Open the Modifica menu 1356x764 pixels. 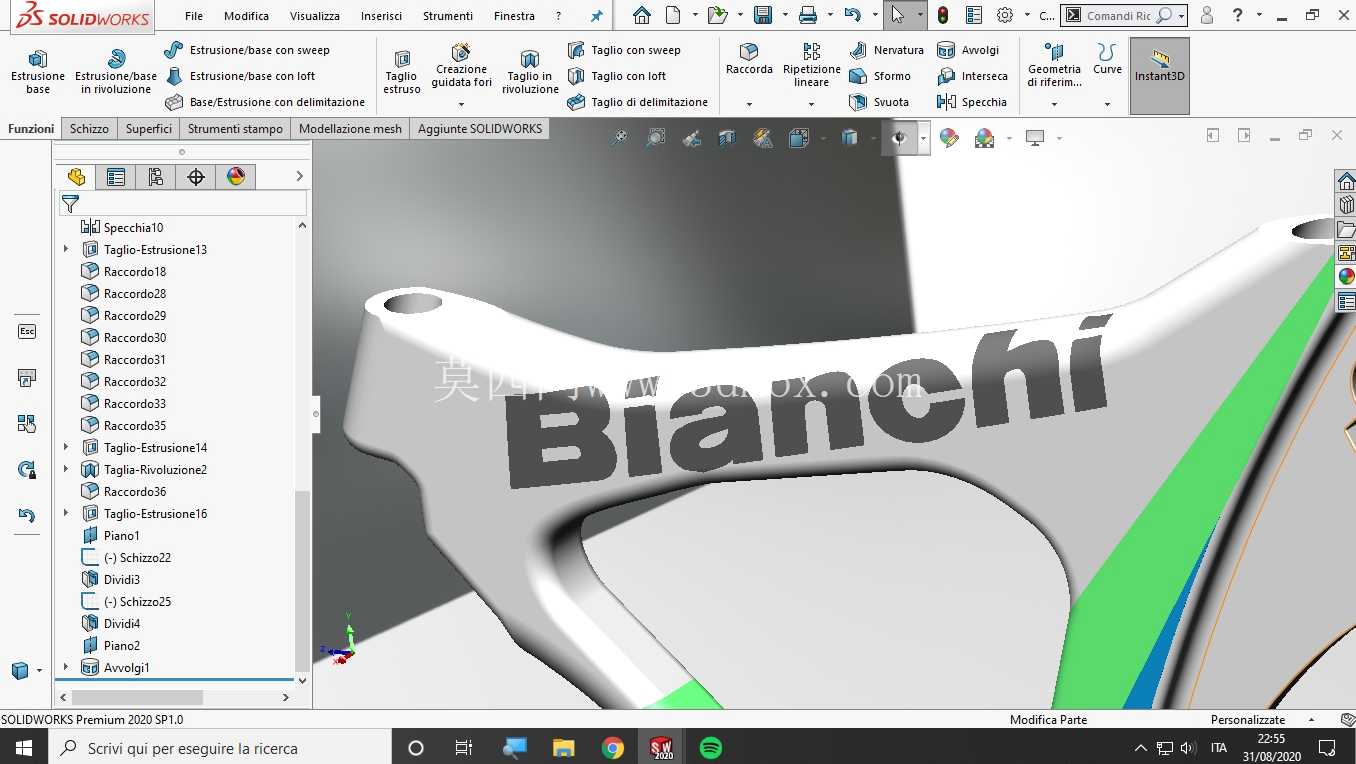pos(246,16)
